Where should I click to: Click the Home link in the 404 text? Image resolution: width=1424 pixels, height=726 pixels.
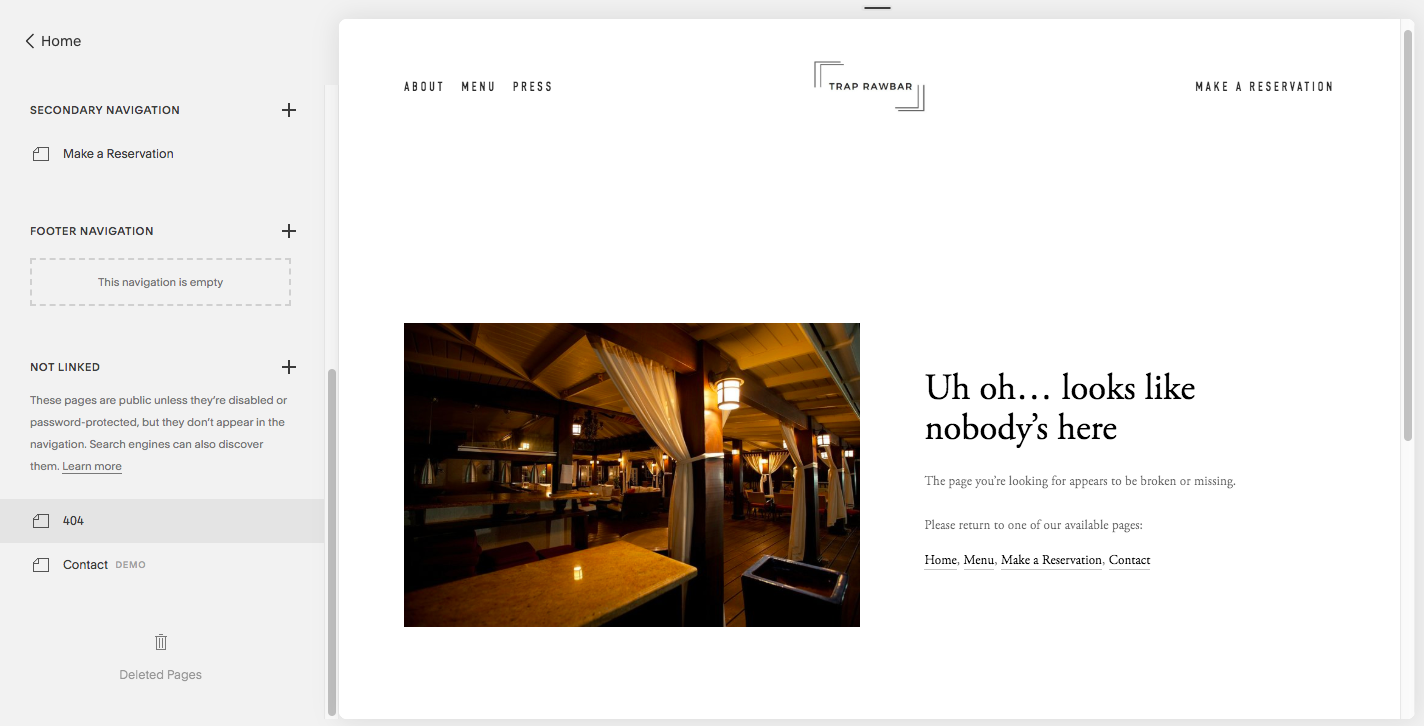click(939, 560)
